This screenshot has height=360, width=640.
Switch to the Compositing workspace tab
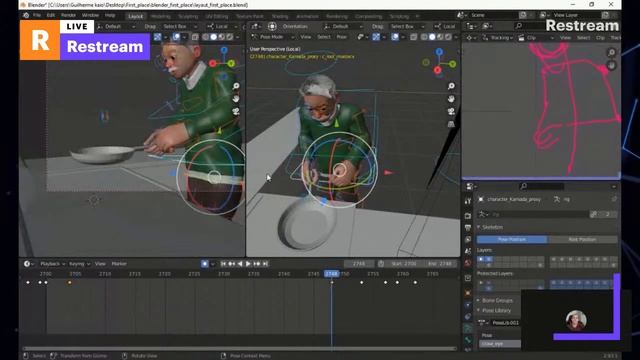[369, 16]
